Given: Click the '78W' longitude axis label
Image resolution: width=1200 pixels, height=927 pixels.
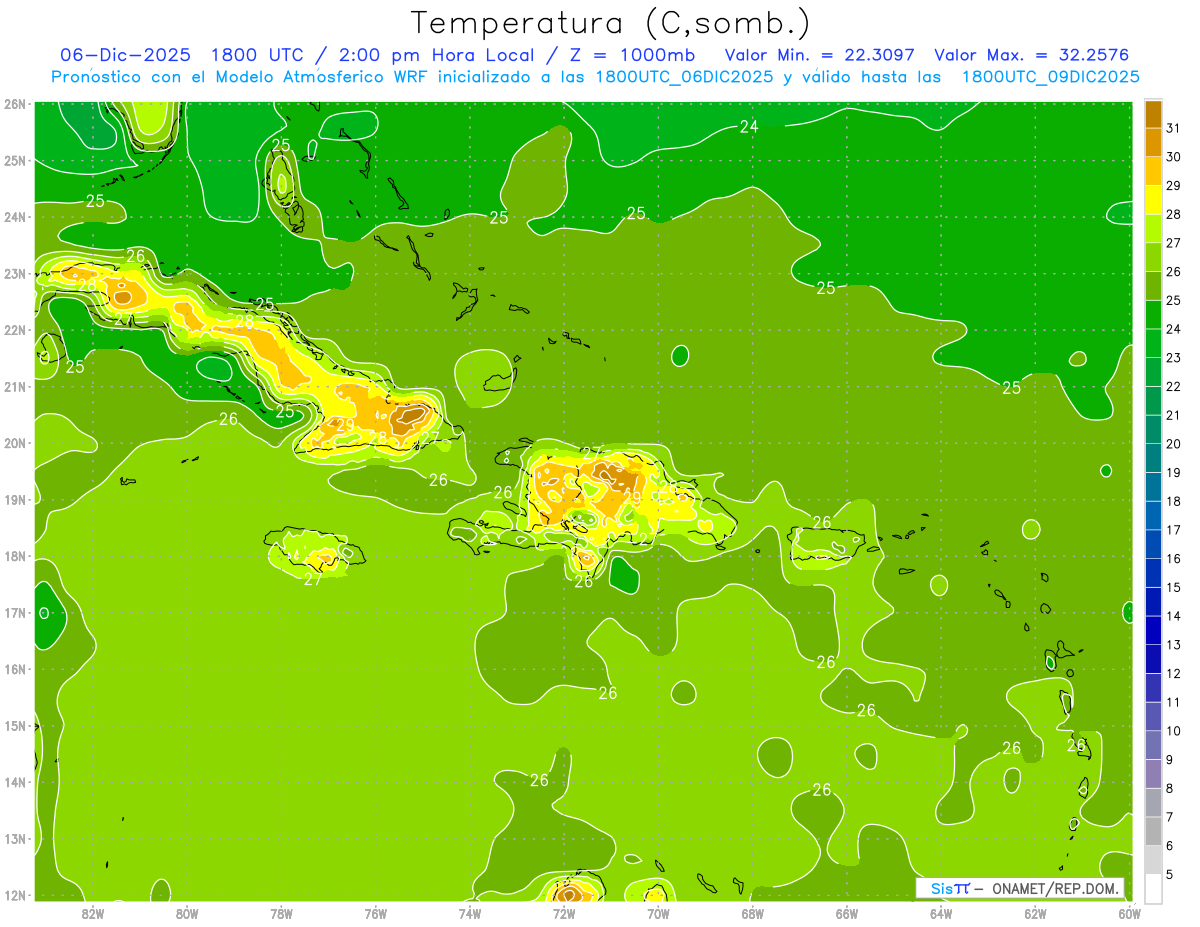Looking at the screenshot, I should click(281, 913).
